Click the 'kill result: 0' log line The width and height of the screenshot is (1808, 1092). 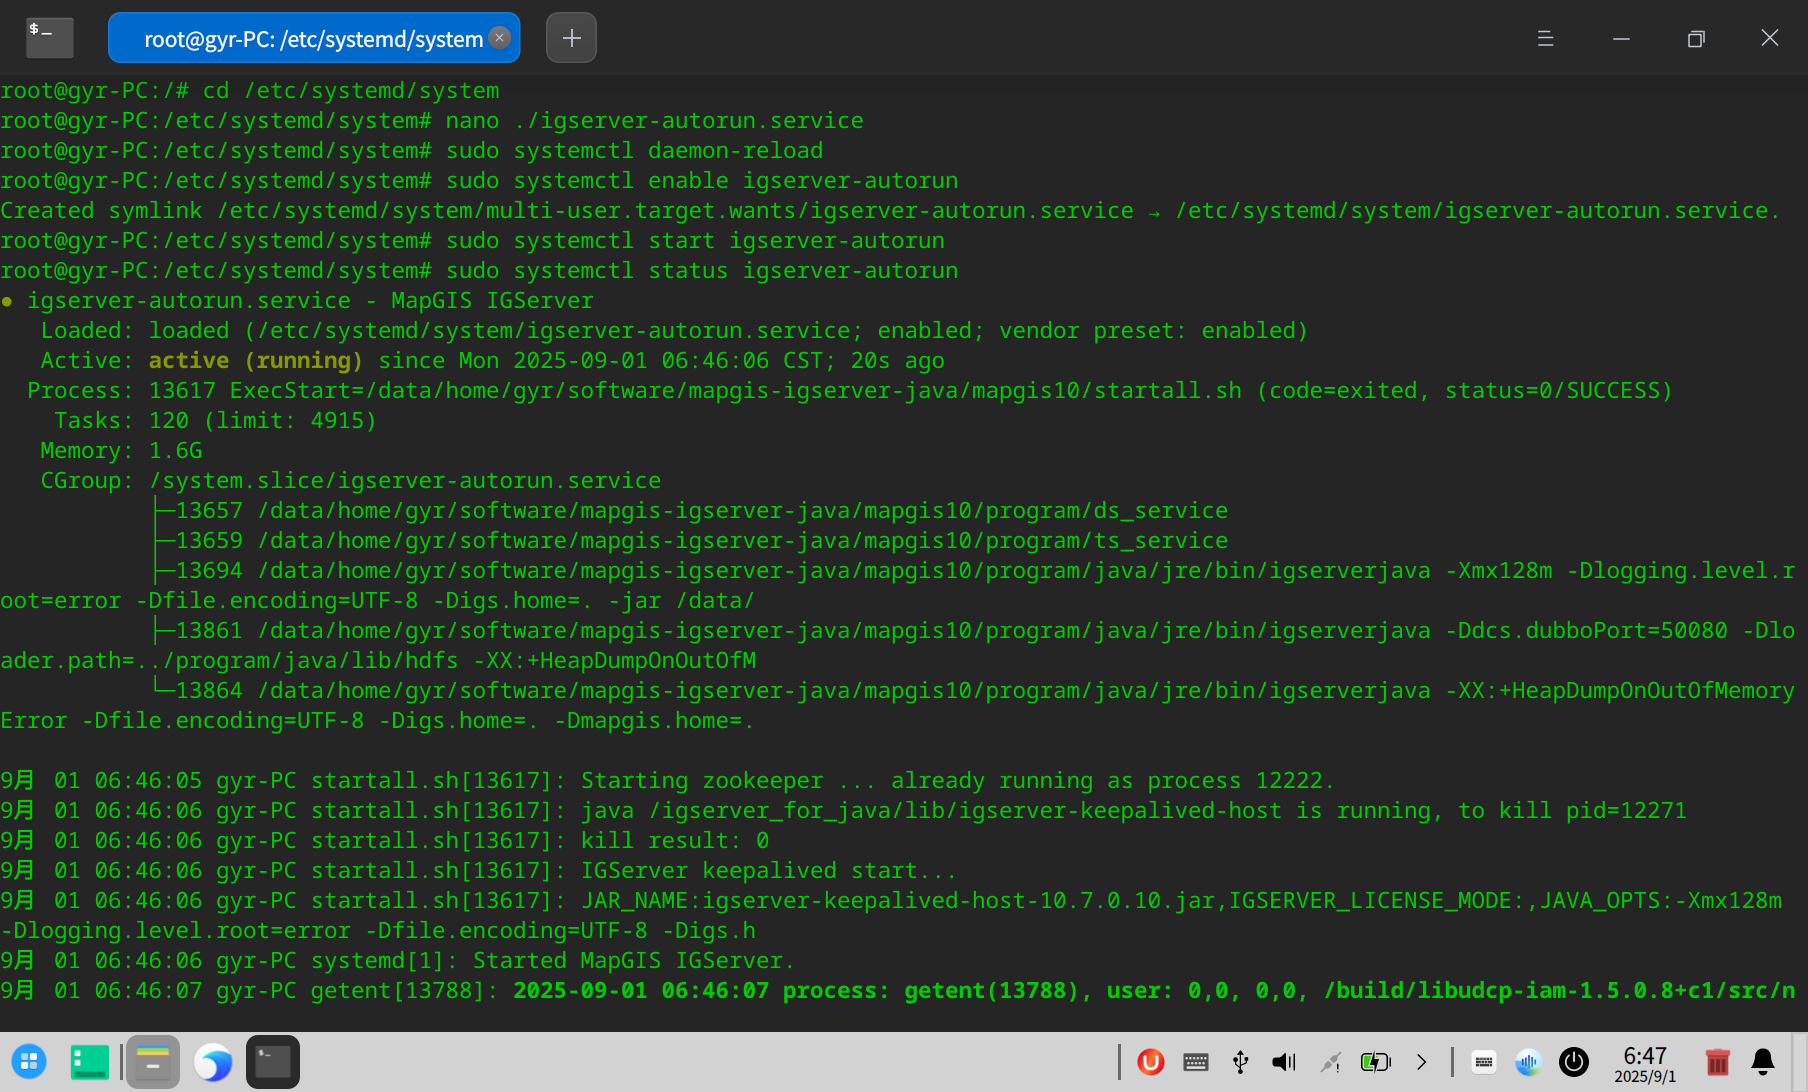[385, 840]
